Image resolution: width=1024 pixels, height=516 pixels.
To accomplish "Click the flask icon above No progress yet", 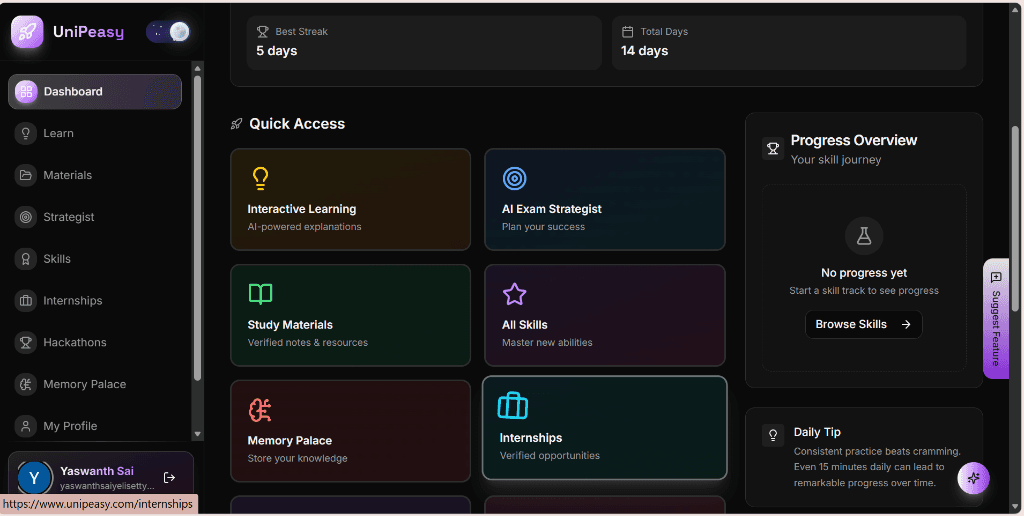I will click(x=864, y=236).
